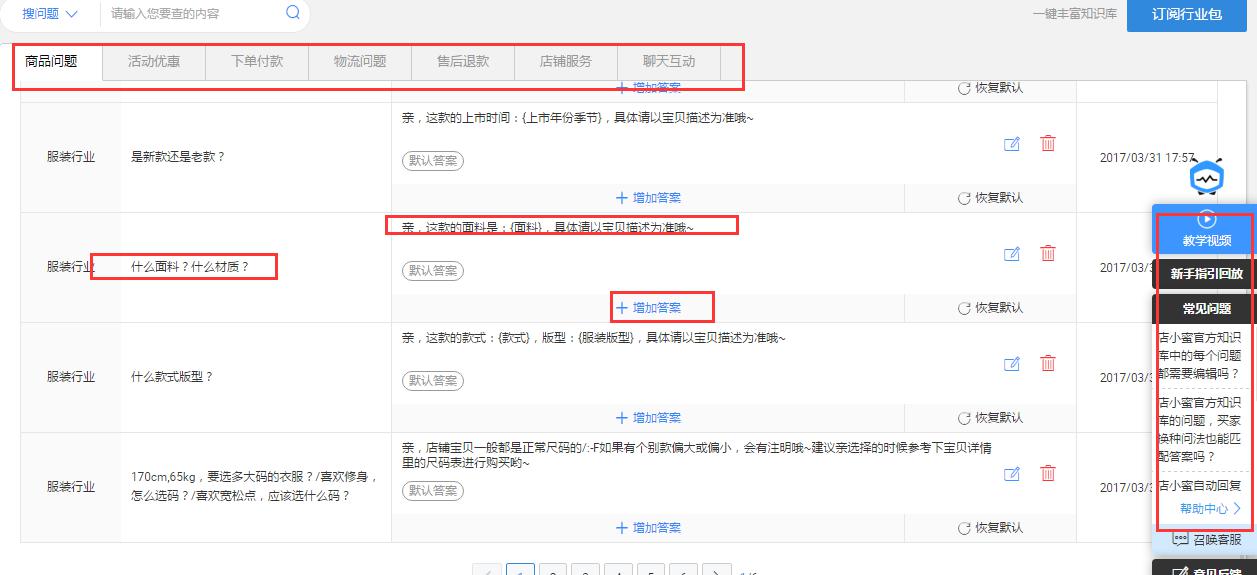Select question text 什么款式版型？
The height and width of the screenshot is (575, 1257).
tap(172, 377)
